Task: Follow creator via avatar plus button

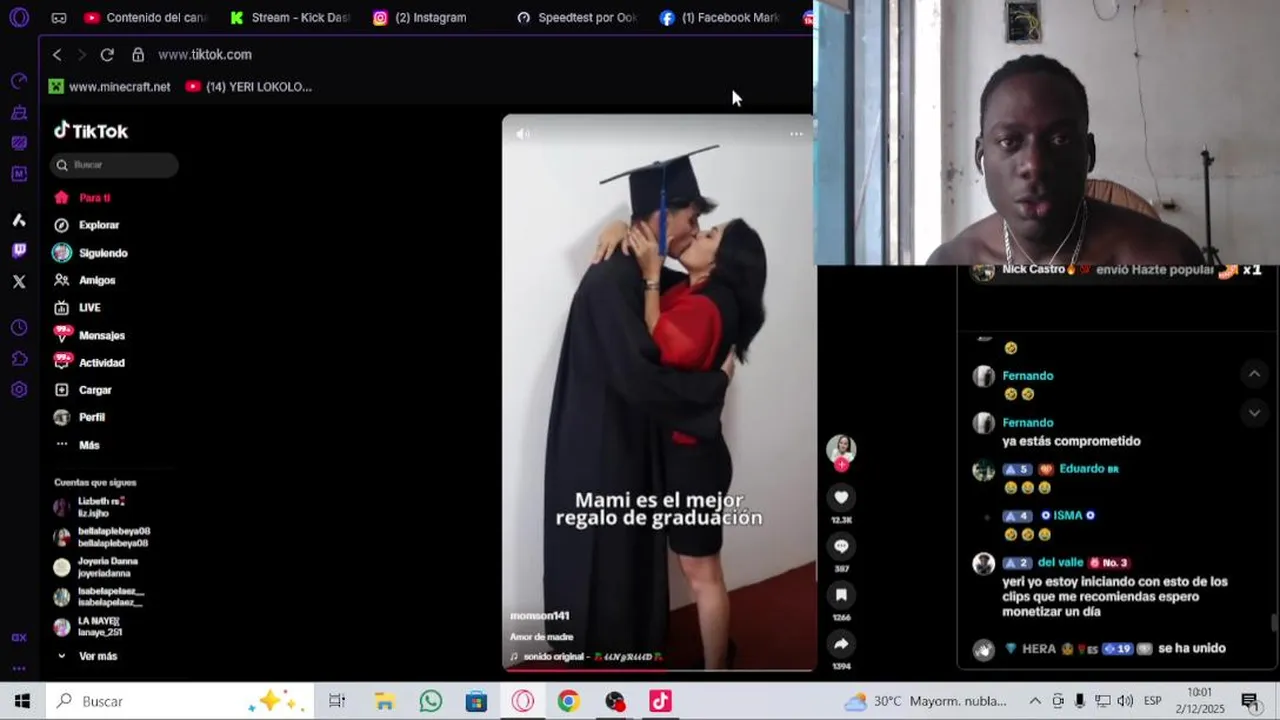Action: (841, 465)
